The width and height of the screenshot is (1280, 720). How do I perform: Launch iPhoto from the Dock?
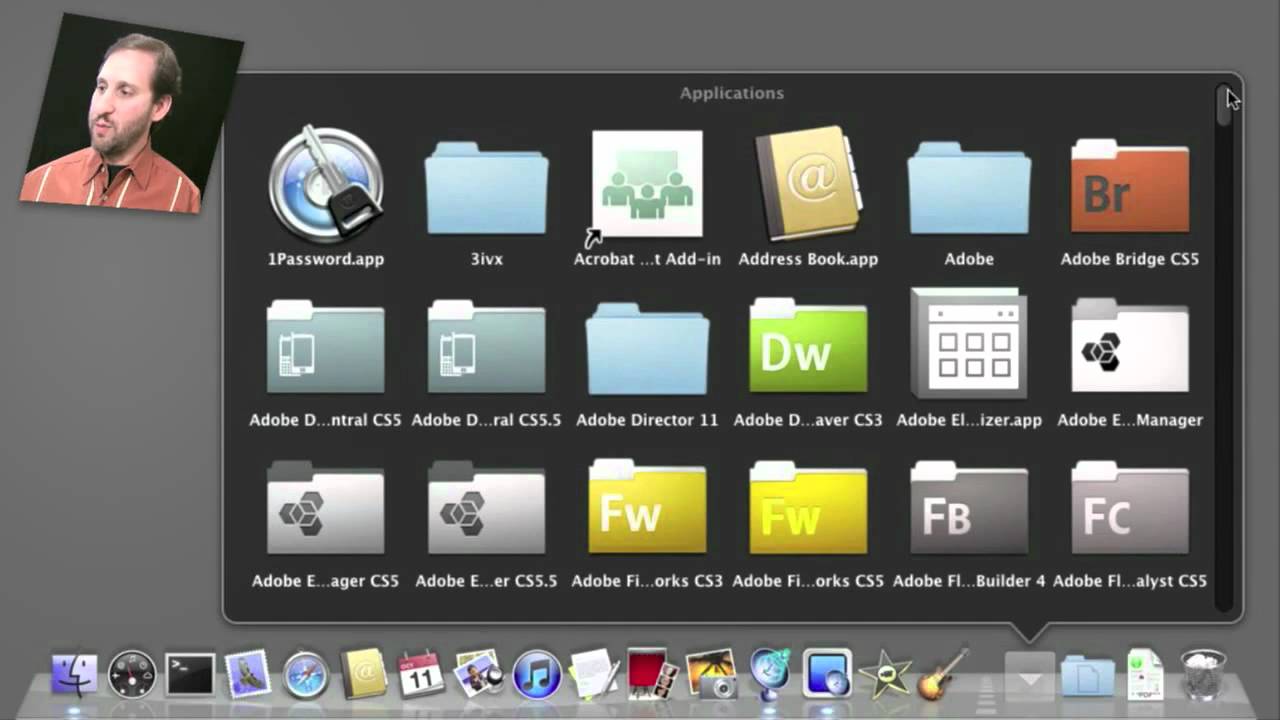[x=711, y=673]
